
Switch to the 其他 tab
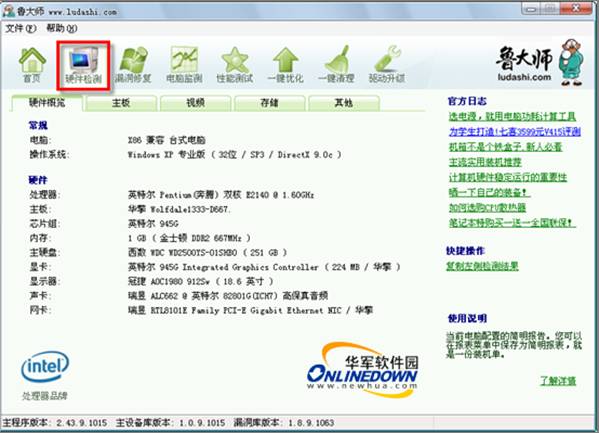[x=343, y=103]
